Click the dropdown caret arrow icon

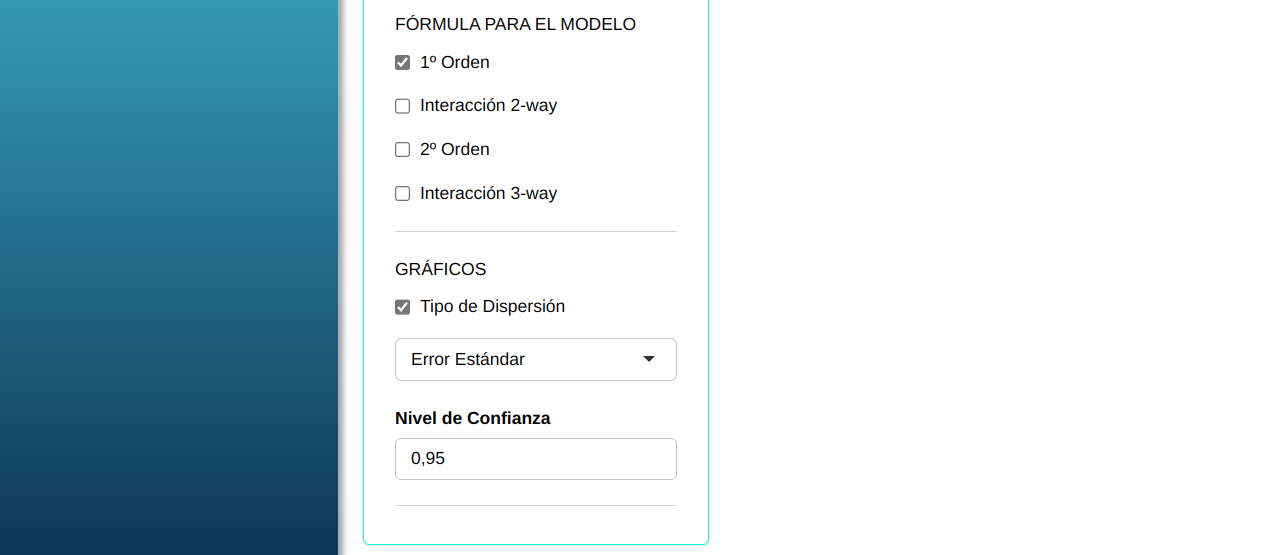tap(649, 359)
